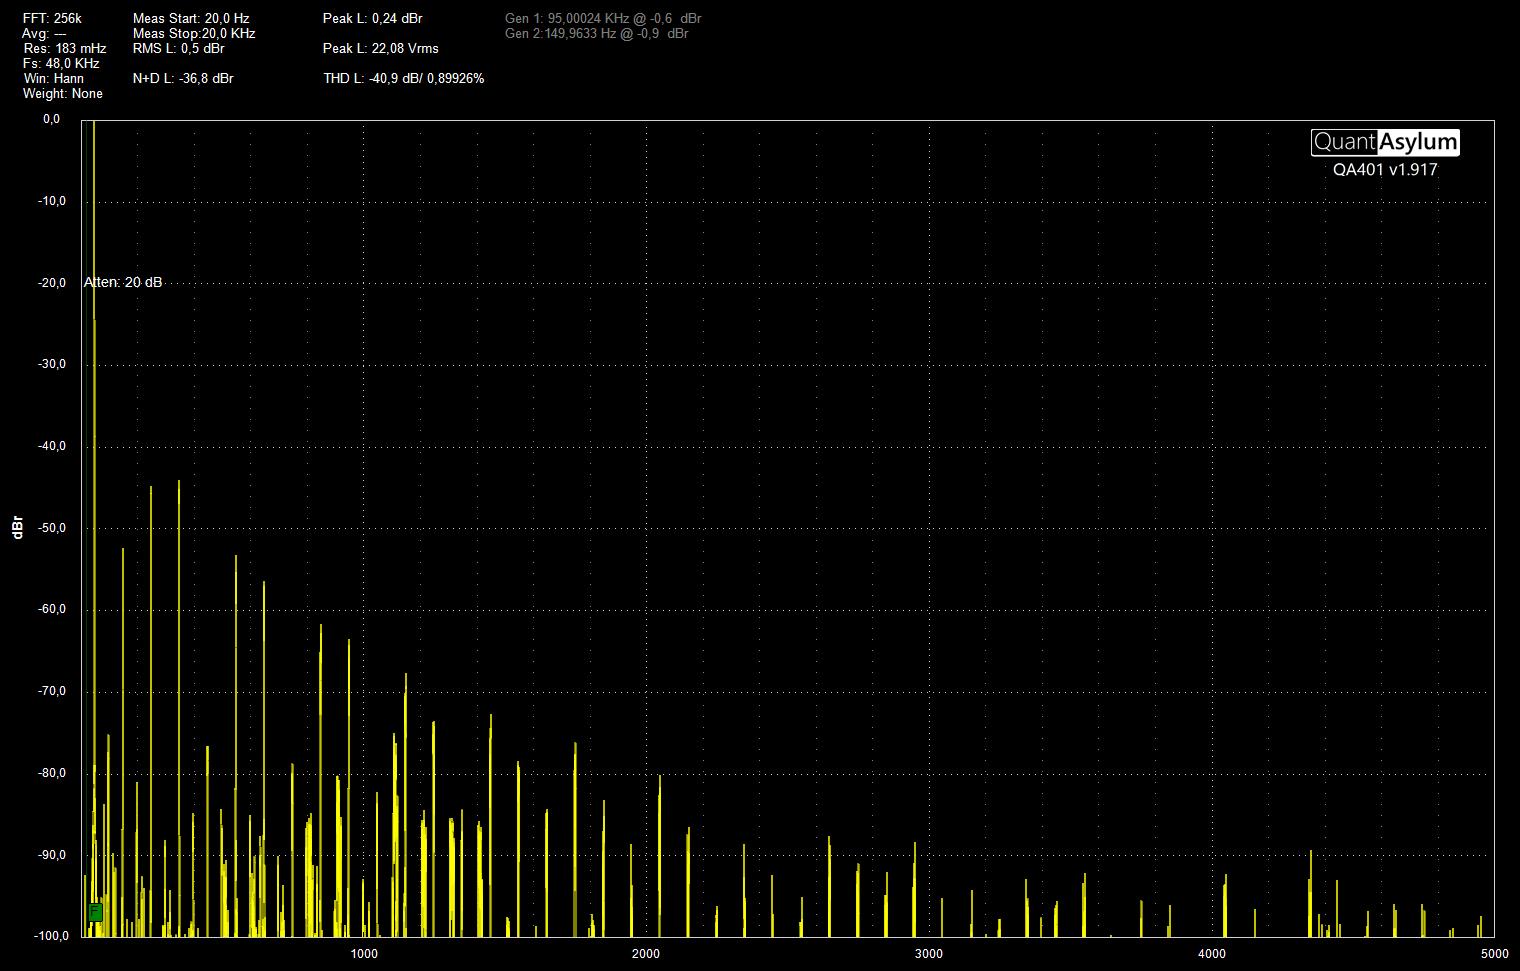Viewport: 1520px width, 971px height.
Task: Click the green F fundamental marker
Action: pyautogui.click(x=95, y=912)
